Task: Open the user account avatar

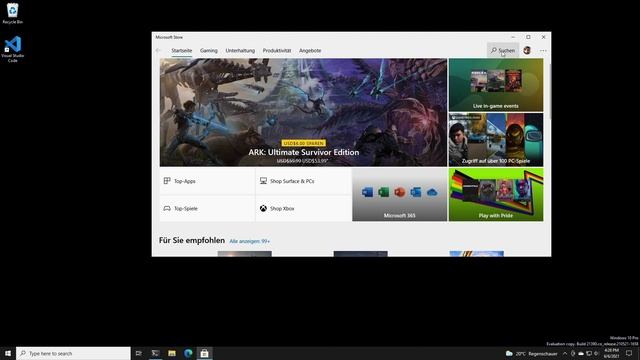Action: tap(527, 50)
